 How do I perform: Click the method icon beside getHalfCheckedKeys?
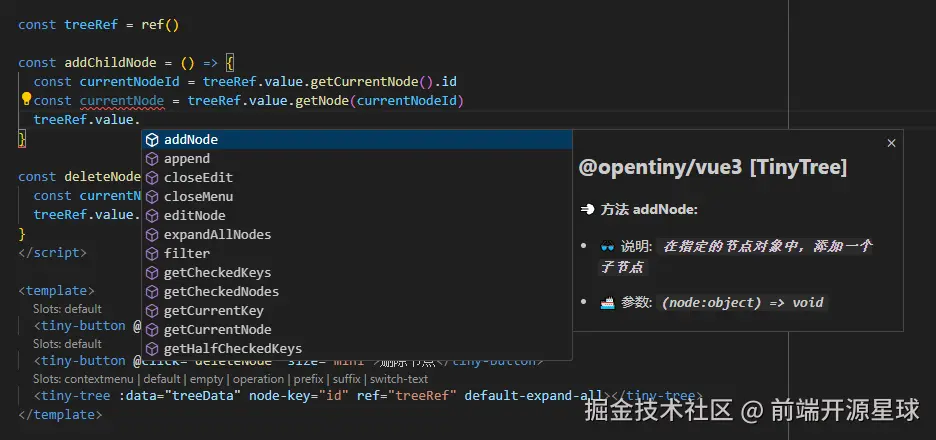pyautogui.click(x=152, y=348)
